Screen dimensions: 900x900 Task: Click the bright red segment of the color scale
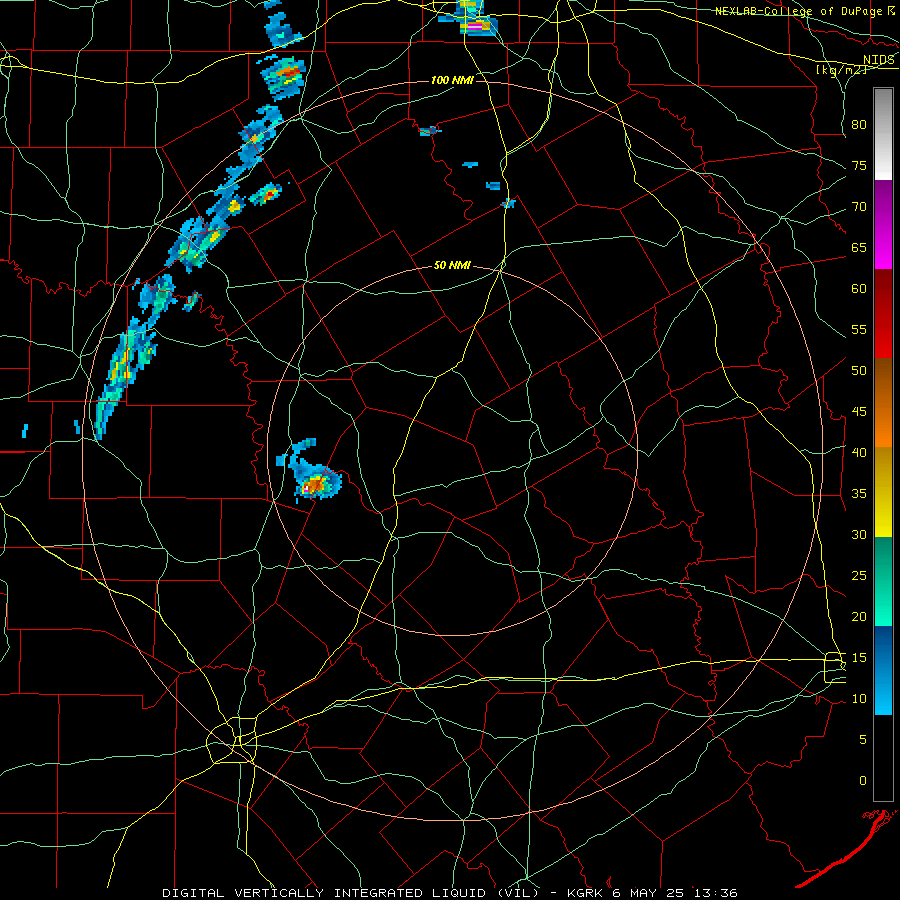click(883, 314)
